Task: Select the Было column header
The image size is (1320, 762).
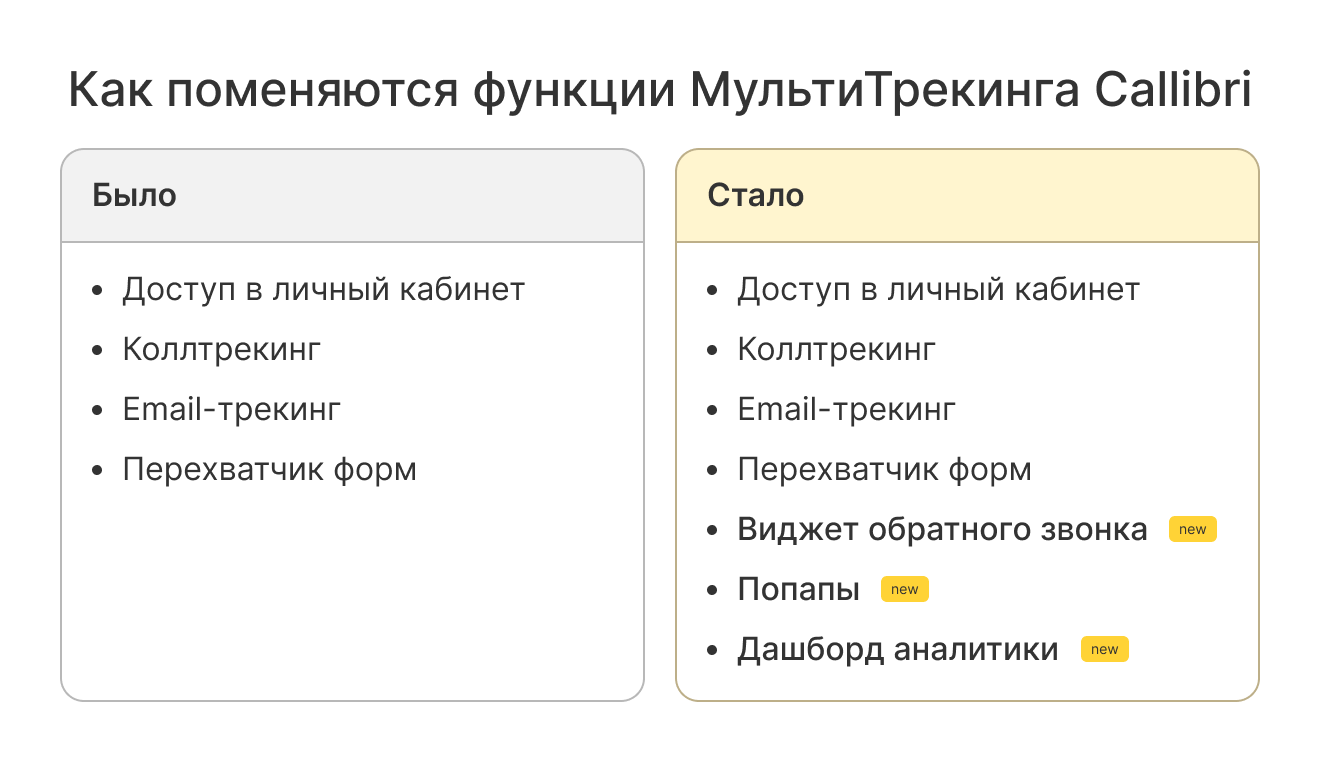Action: pos(134,195)
